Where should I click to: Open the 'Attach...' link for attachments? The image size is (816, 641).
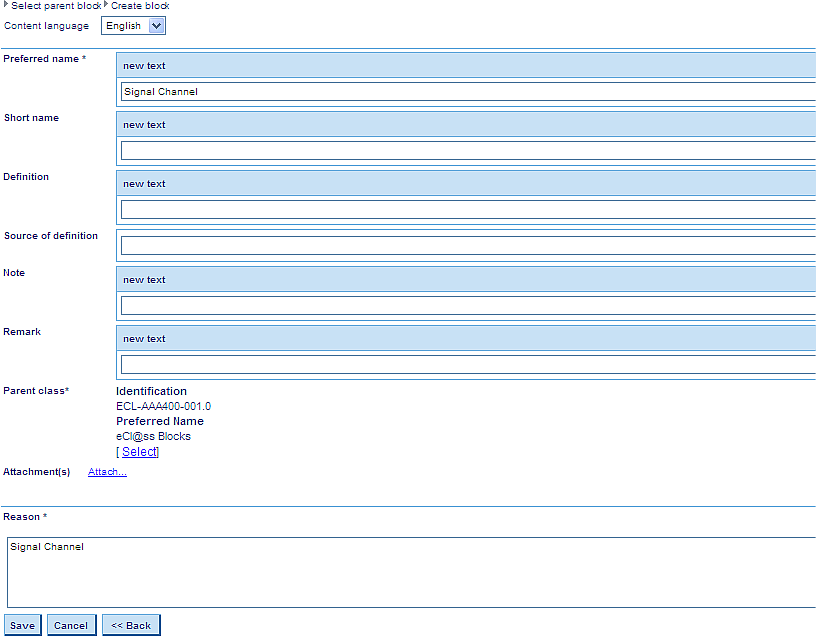pos(107,472)
